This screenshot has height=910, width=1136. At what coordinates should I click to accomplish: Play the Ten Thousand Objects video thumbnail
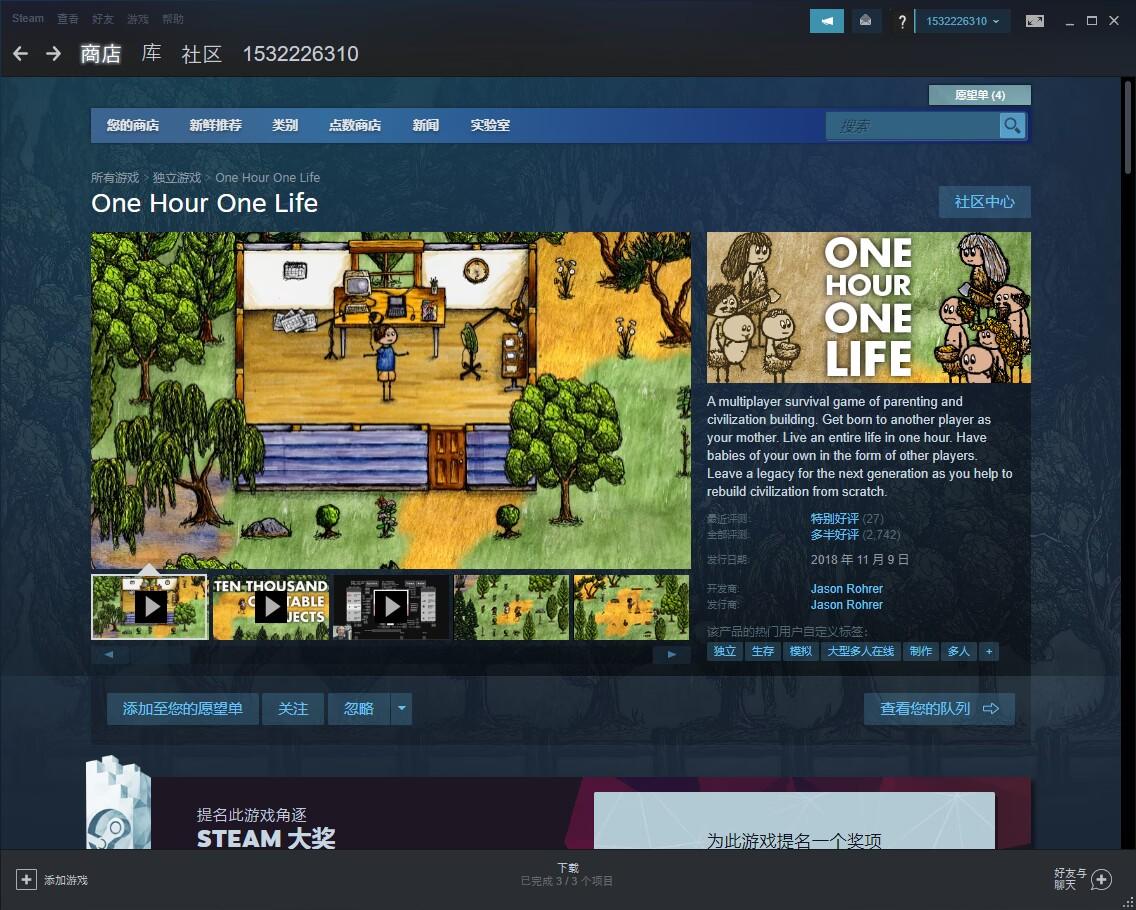(270, 607)
